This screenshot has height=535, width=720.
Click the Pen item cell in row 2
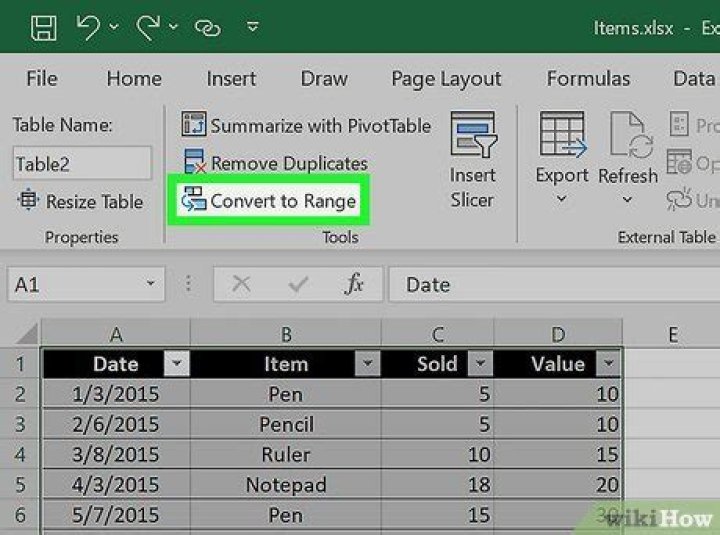286,394
